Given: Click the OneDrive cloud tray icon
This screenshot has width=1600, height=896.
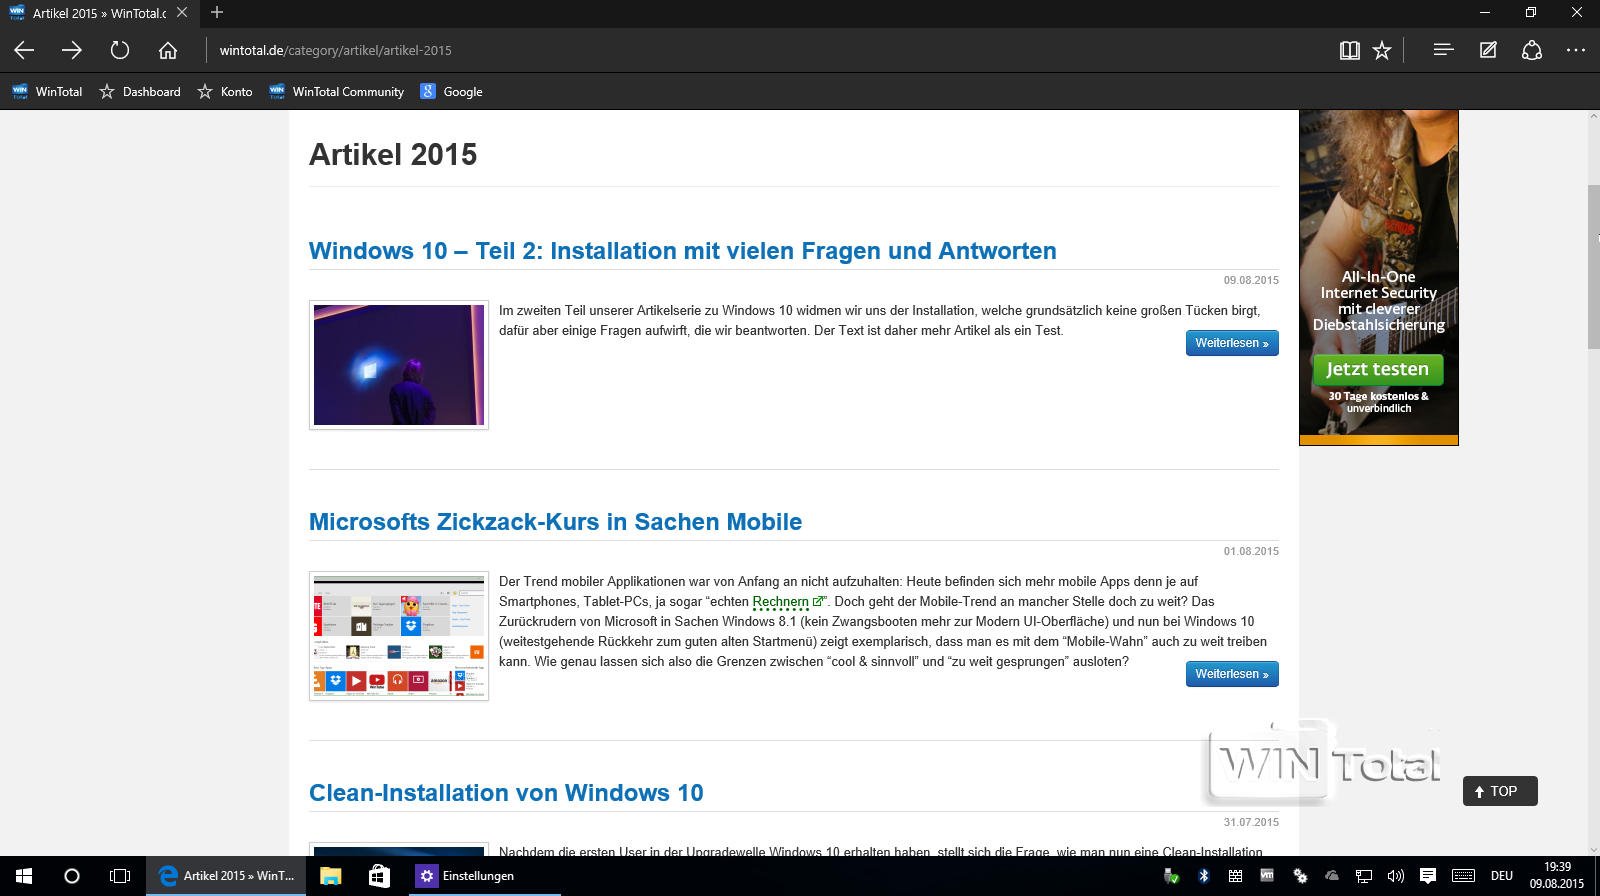Looking at the screenshot, I should (1332, 876).
